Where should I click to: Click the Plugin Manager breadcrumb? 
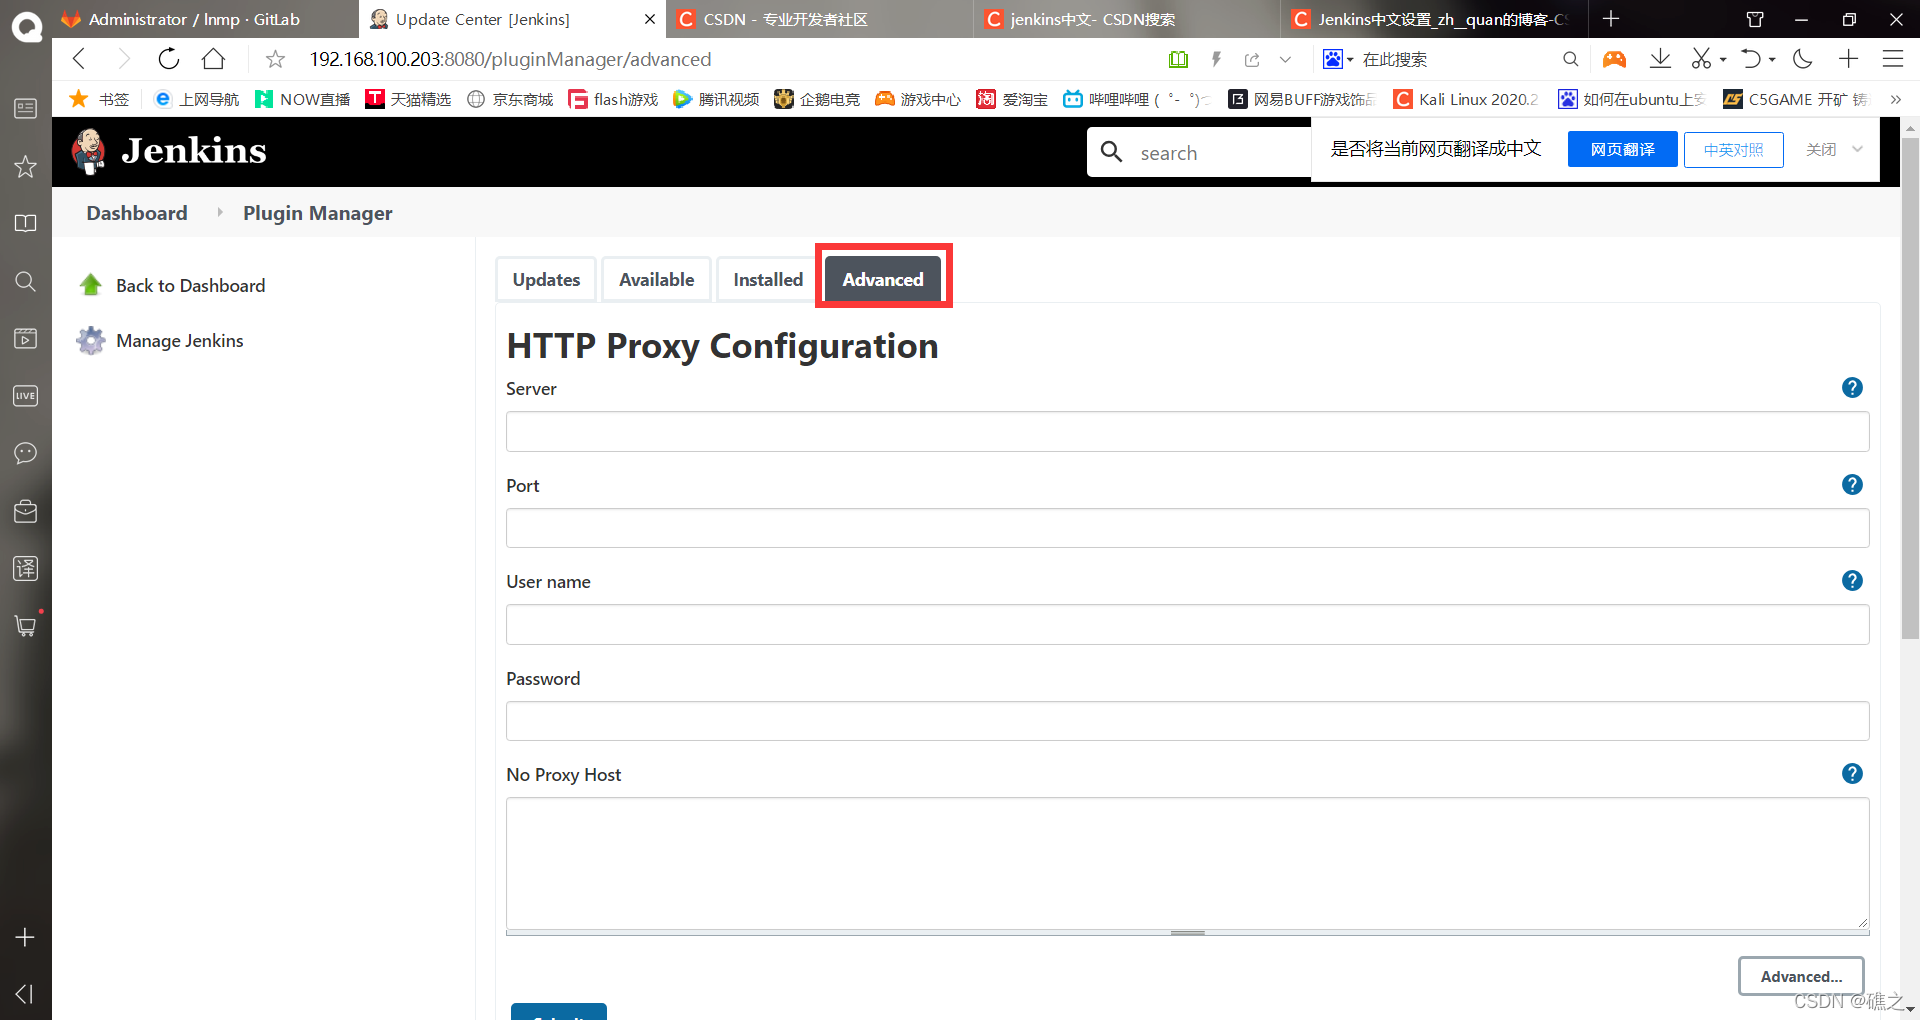coord(318,213)
